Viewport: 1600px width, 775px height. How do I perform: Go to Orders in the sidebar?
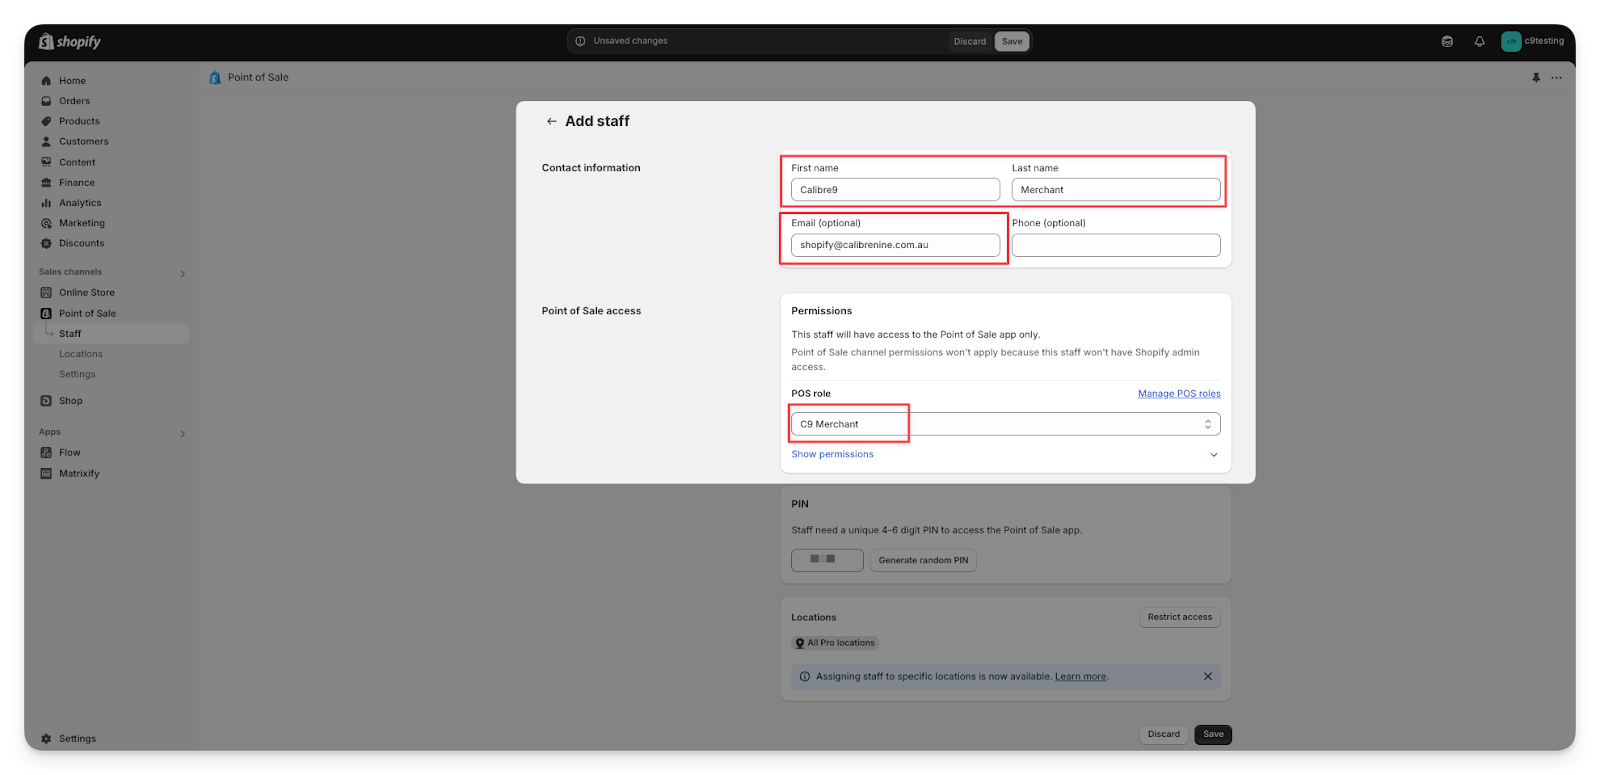coord(74,101)
